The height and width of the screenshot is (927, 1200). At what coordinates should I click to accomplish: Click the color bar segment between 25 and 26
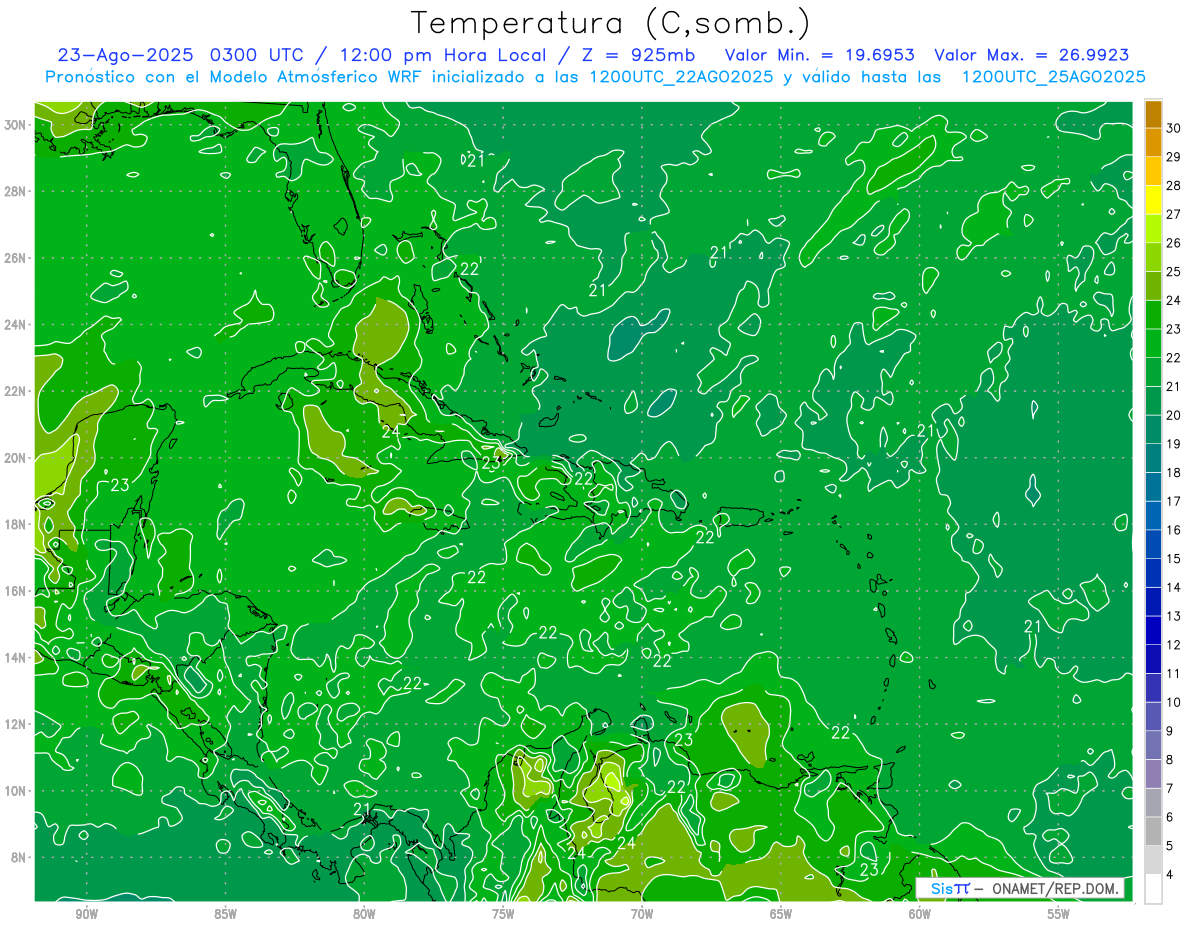point(1153,257)
